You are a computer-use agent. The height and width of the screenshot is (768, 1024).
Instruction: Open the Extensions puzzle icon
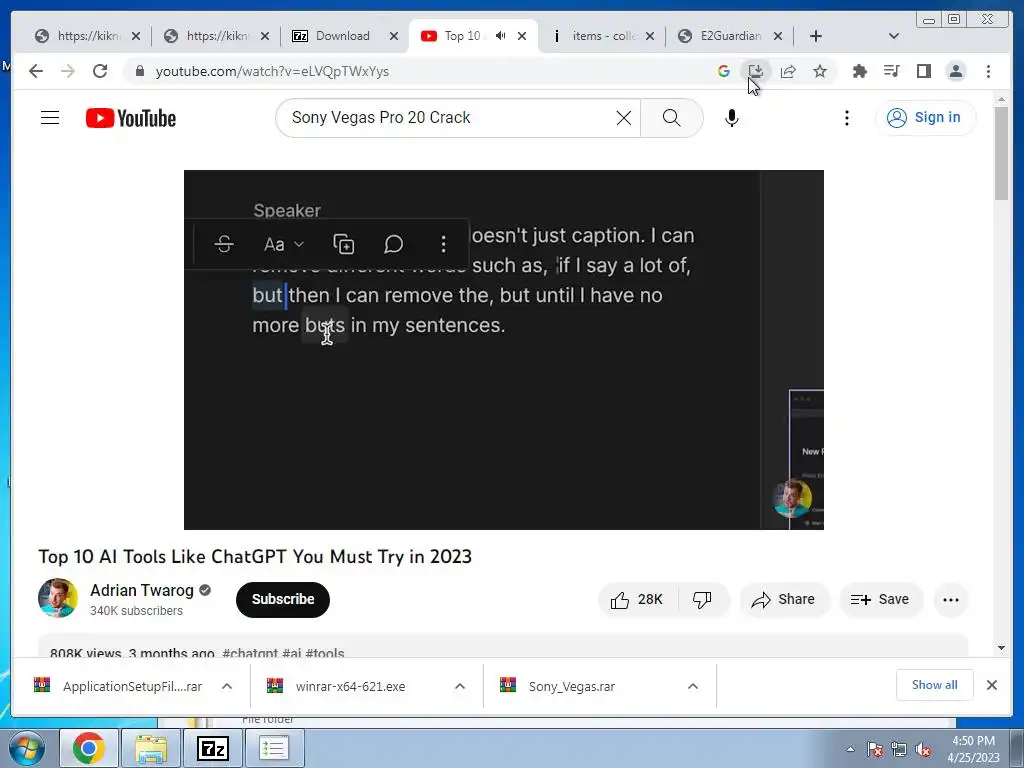click(860, 71)
